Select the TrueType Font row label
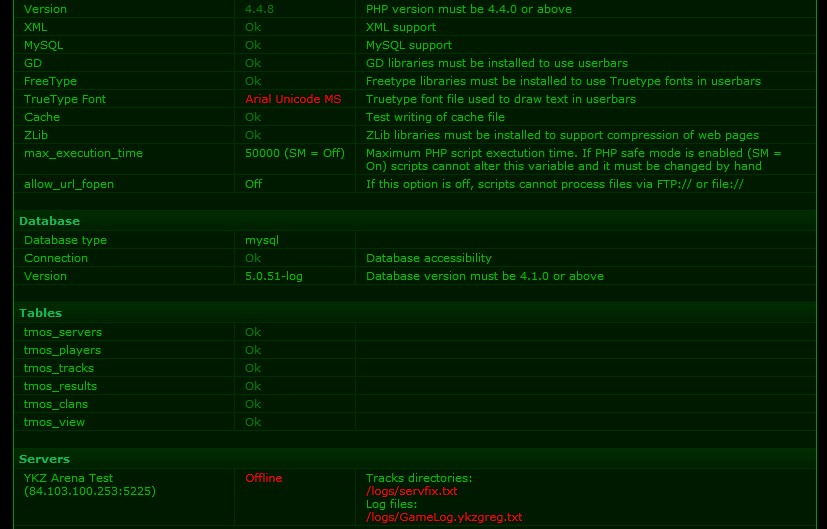This screenshot has height=529, width=827. click(x=65, y=99)
